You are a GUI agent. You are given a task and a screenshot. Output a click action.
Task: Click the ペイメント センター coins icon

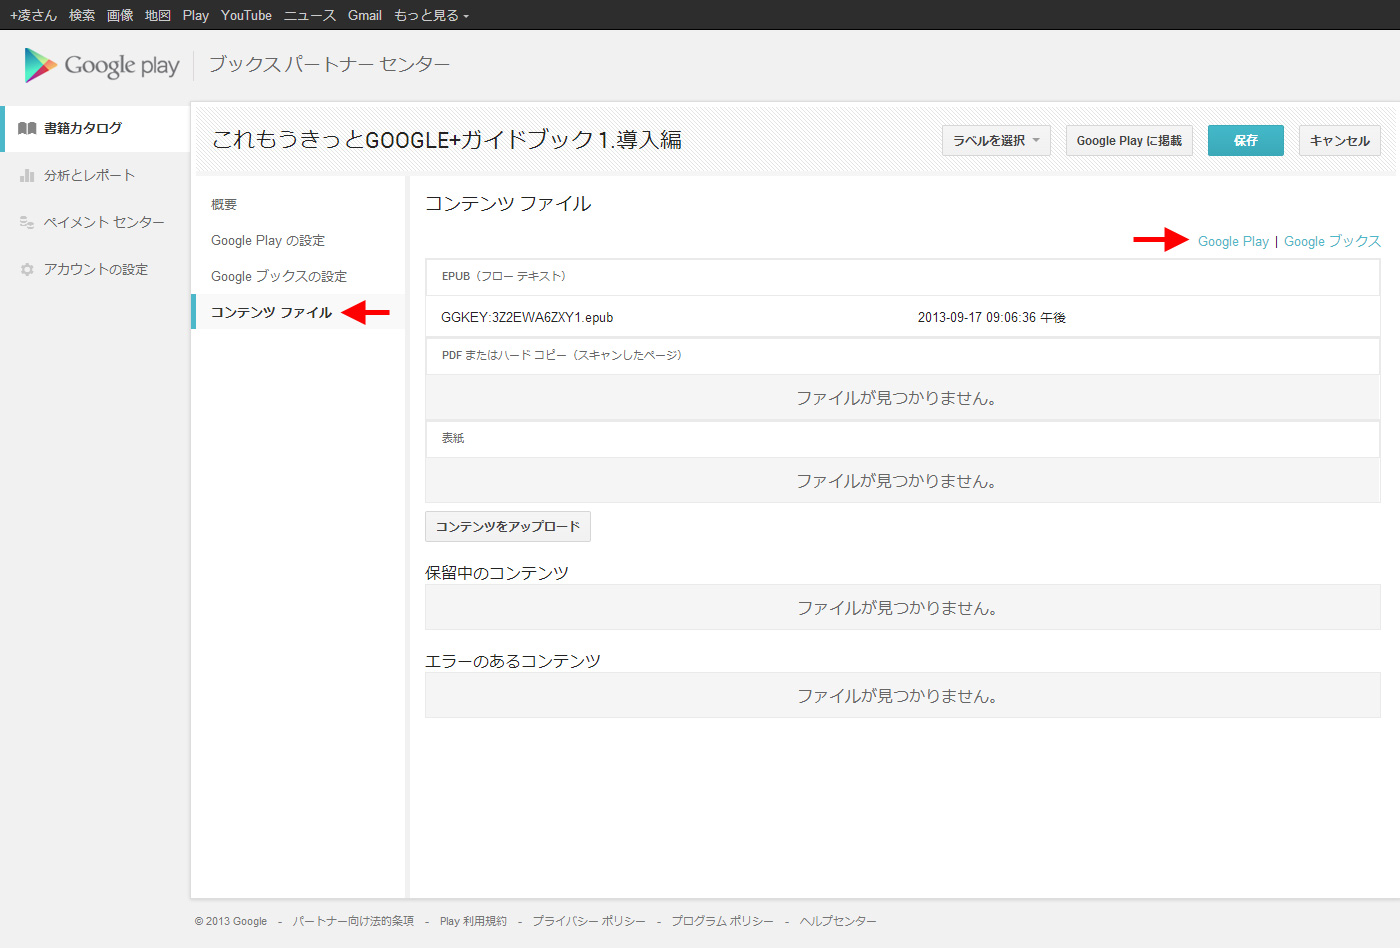(27, 222)
